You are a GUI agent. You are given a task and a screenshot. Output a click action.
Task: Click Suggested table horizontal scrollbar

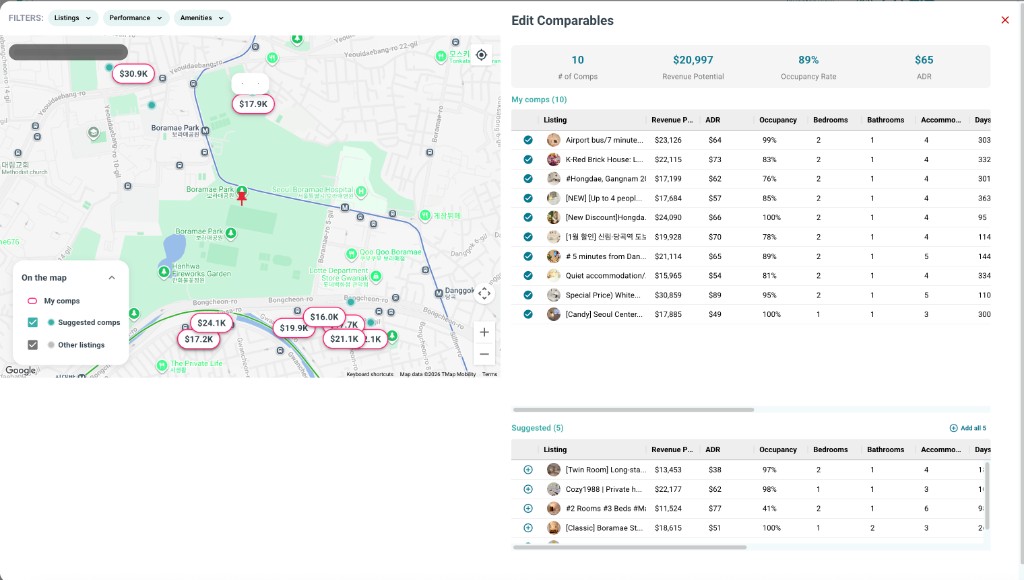(630, 547)
